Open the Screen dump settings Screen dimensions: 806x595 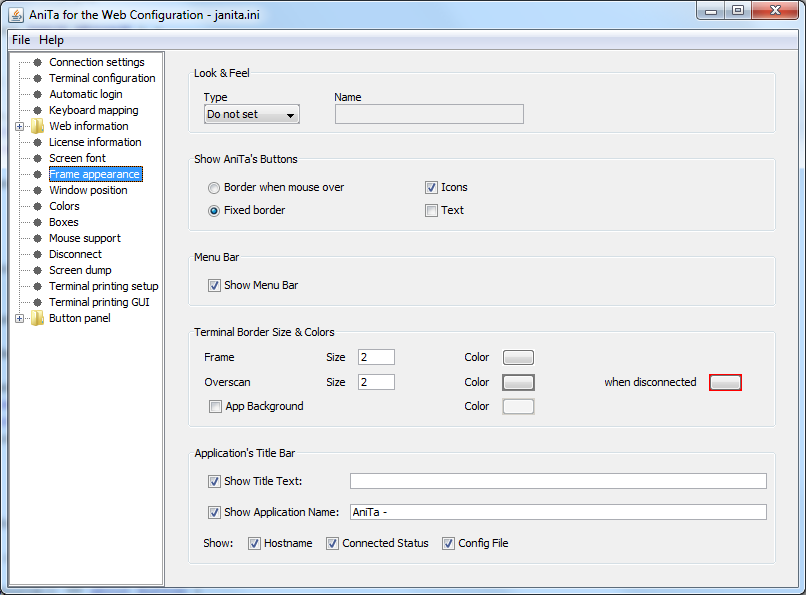coord(80,270)
